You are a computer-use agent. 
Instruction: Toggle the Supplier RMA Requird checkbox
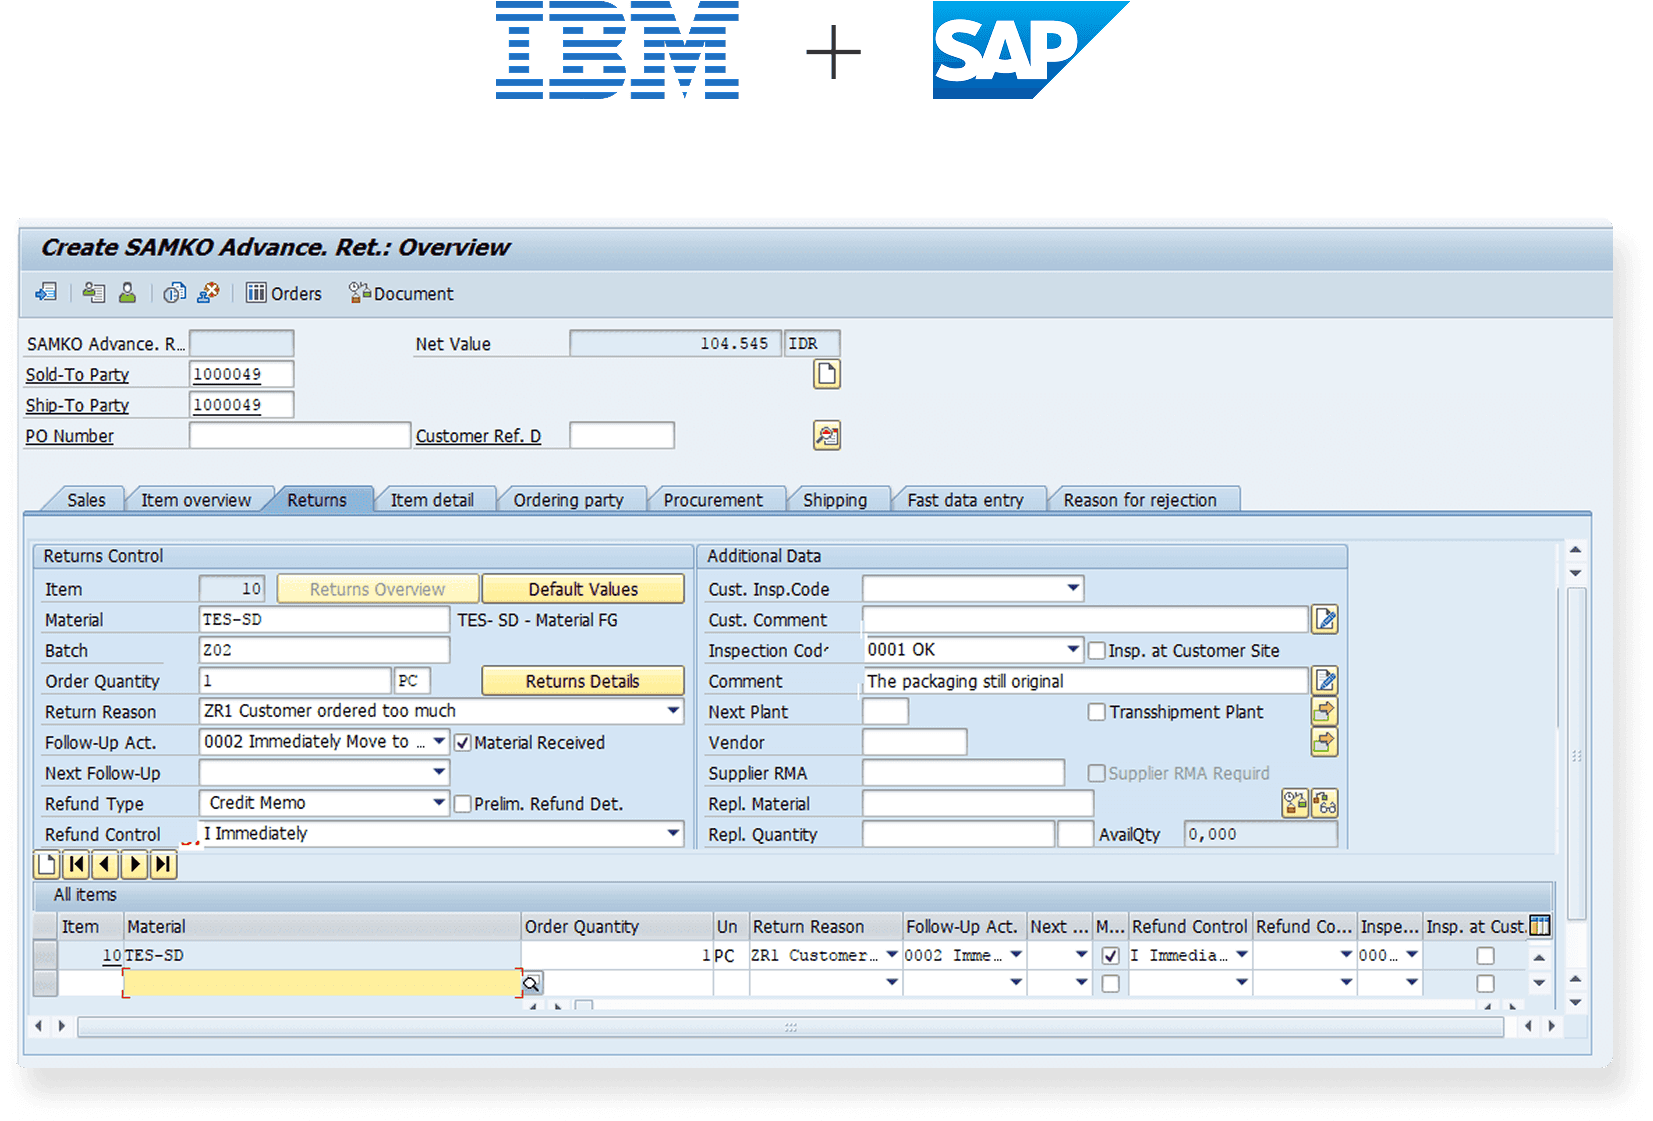click(x=1097, y=773)
